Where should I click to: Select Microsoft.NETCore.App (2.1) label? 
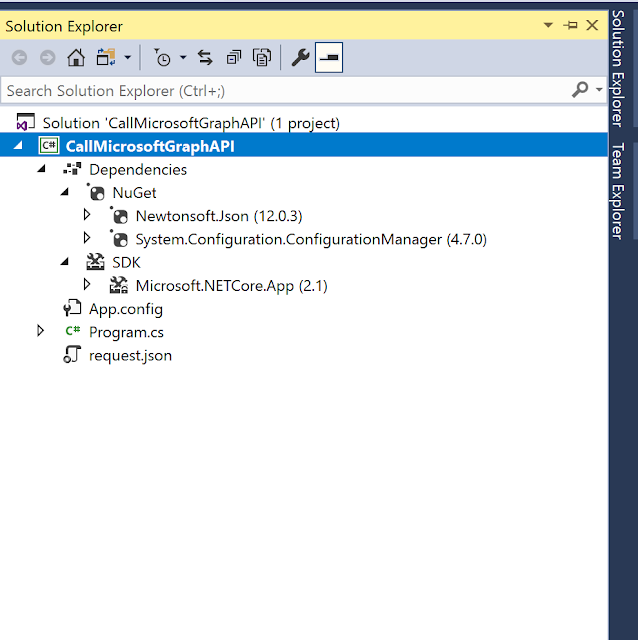pyautogui.click(x=231, y=286)
